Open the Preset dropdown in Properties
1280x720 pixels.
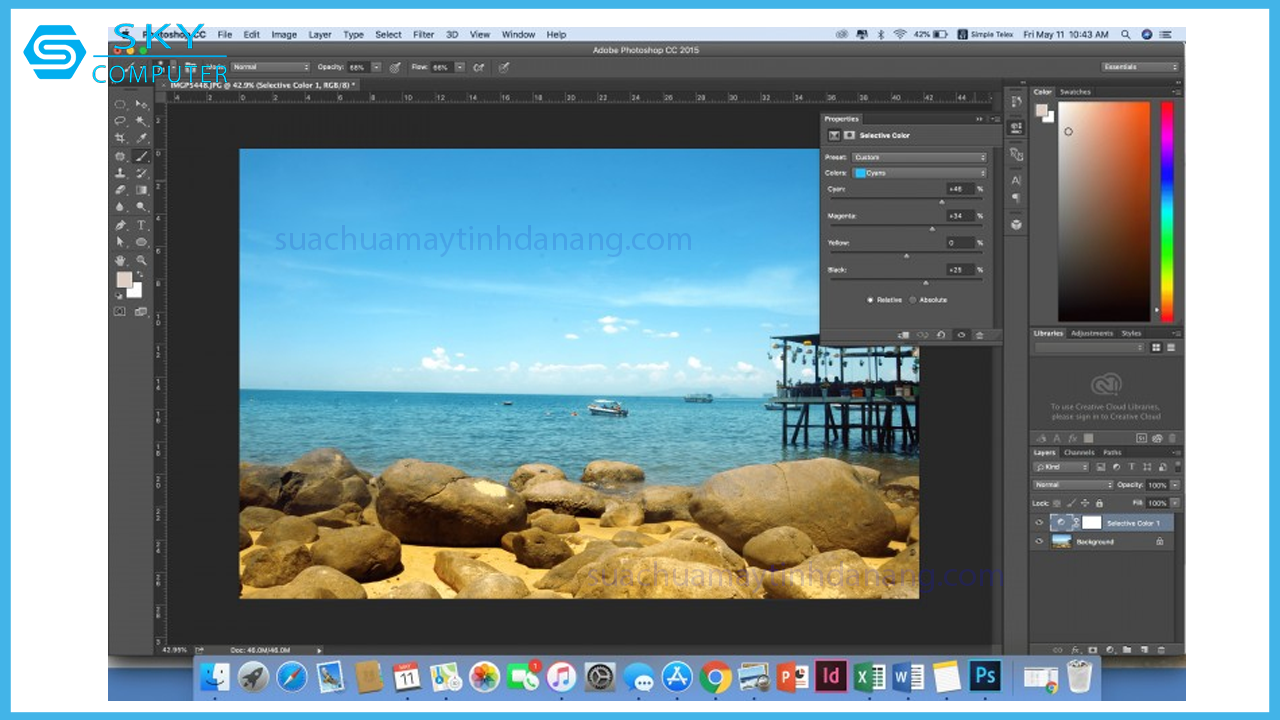919,158
